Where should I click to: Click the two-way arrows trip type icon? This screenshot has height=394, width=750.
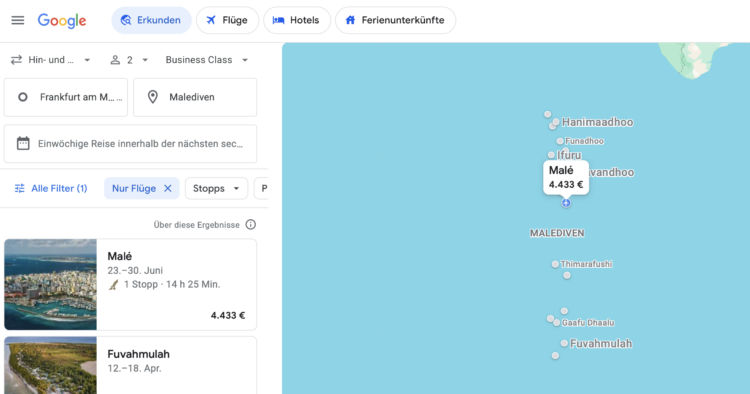(16, 60)
